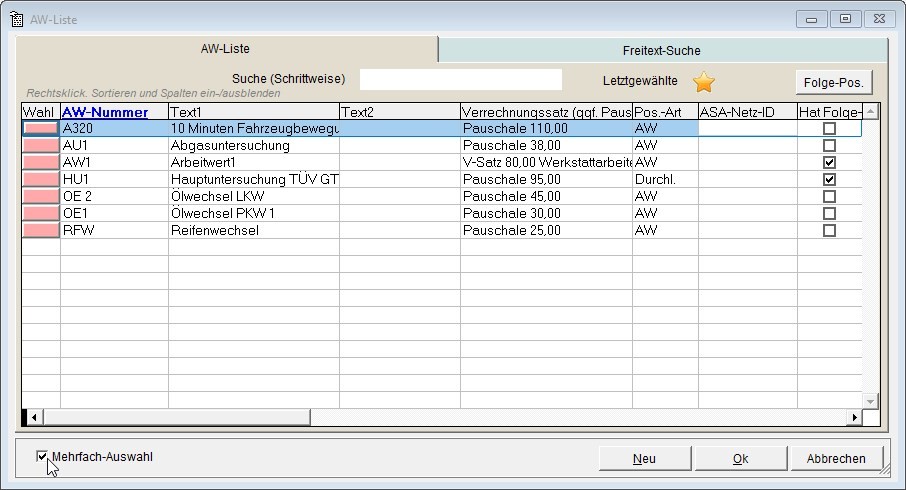
Task: Click the horizontal scrollbar thumb
Action: click(176, 417)
